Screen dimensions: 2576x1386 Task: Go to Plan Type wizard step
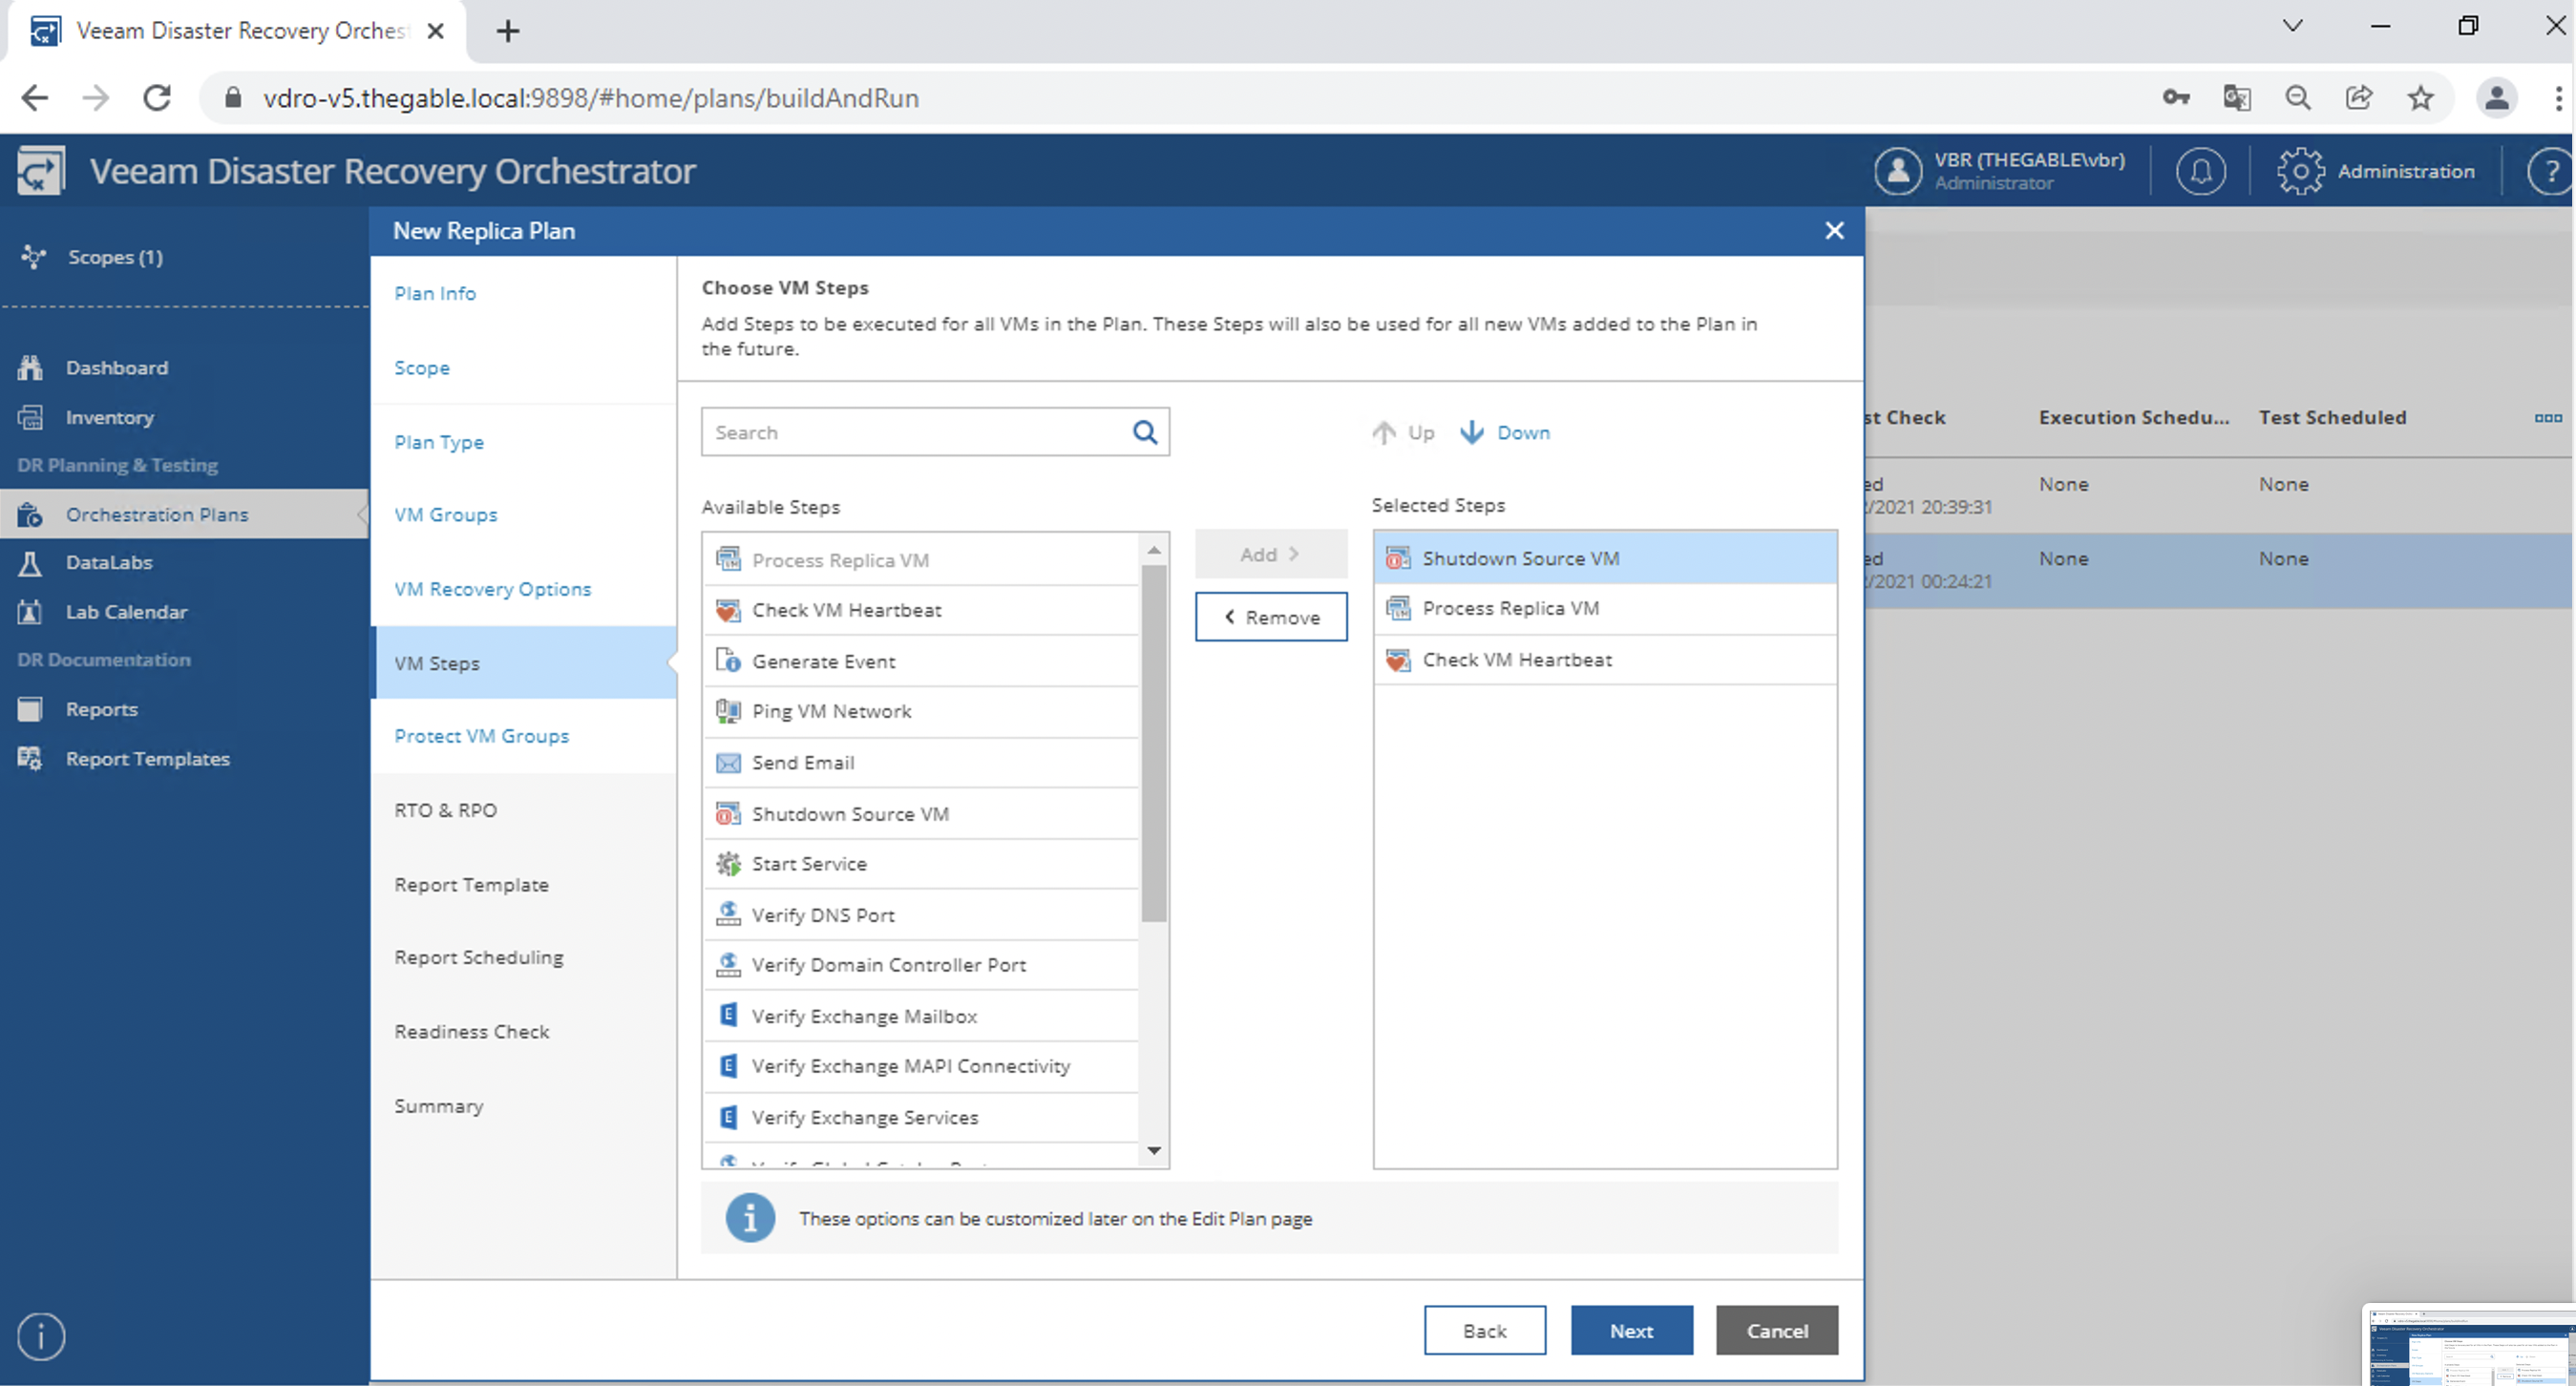(x=439, y=442)
